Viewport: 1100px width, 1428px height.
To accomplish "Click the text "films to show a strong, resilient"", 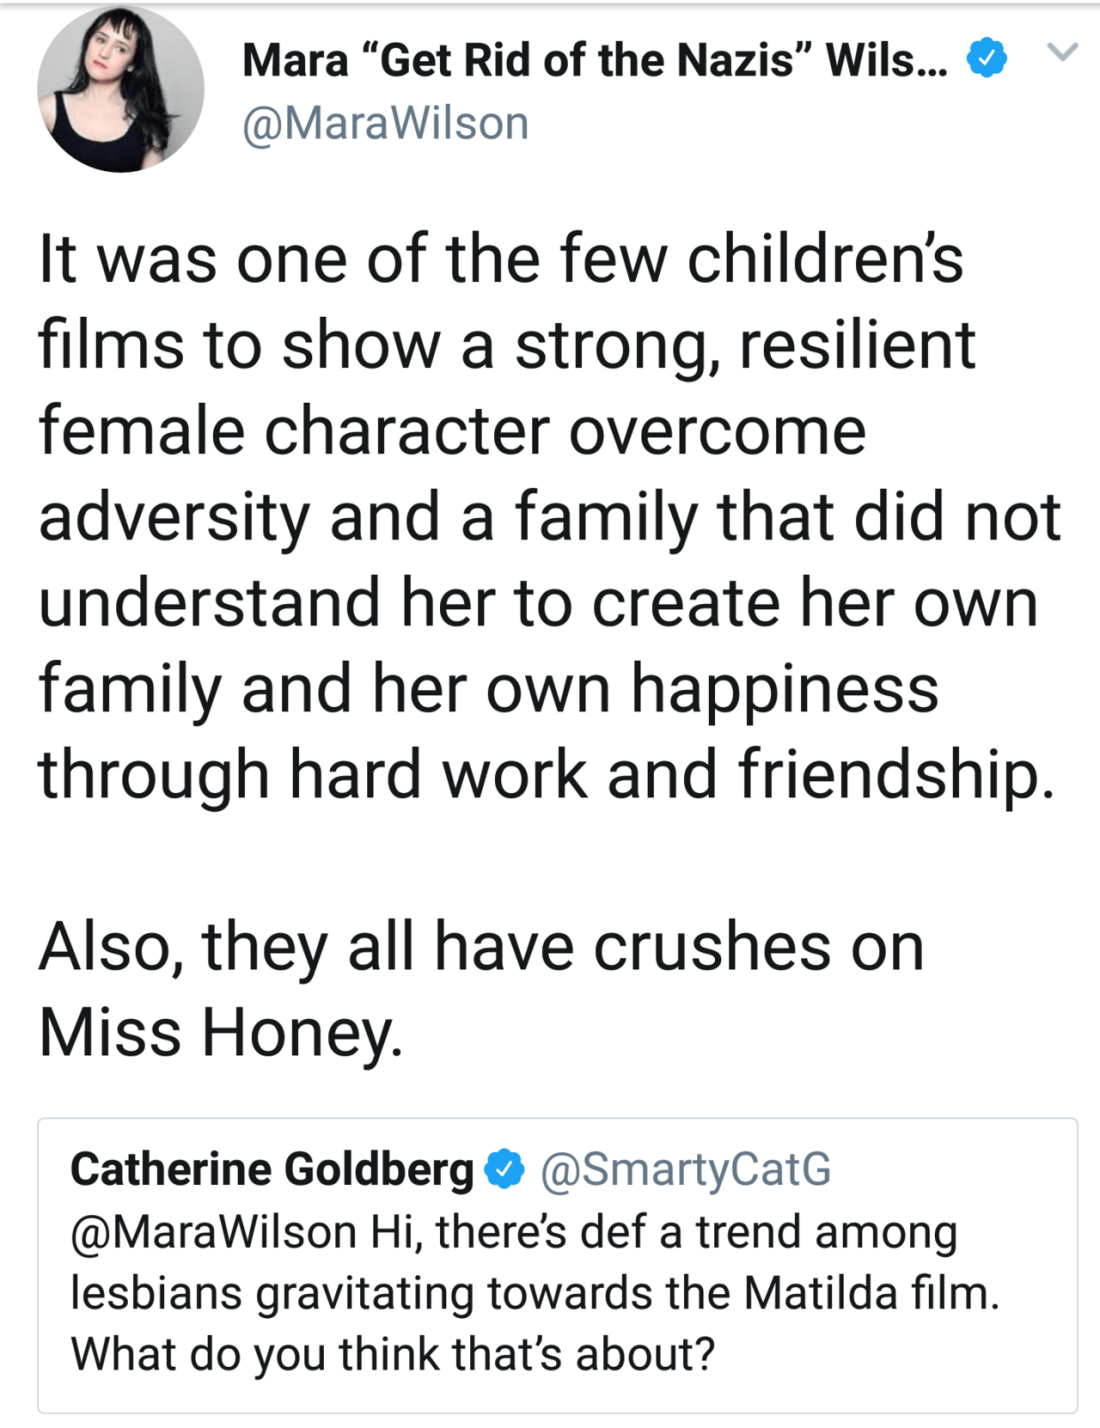I will (505, 345).
